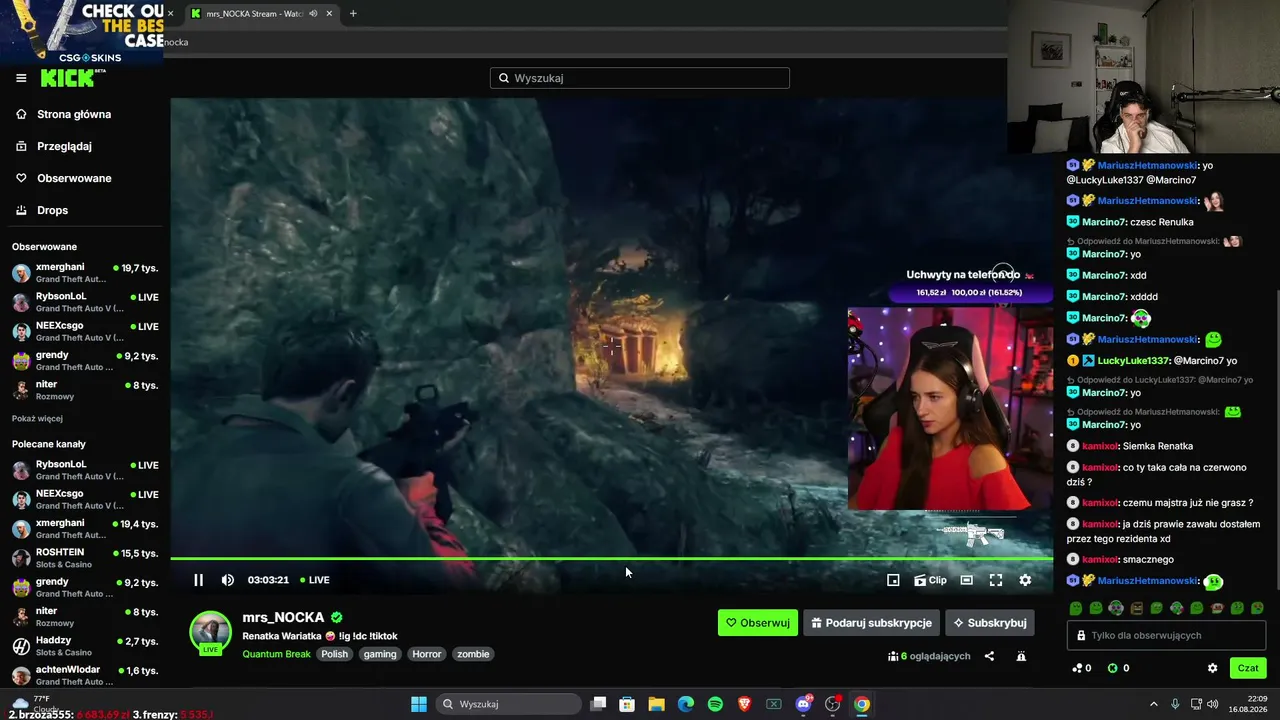
Task: Open Task View on the taskbar
Action: (x=598, y=704)
